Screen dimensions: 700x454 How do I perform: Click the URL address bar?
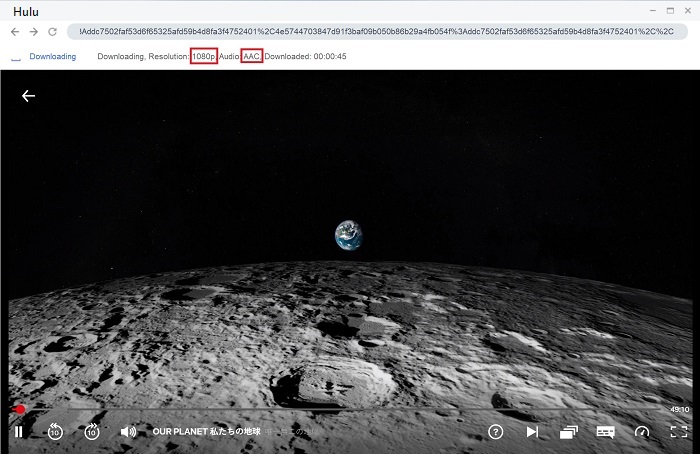pyautogui.click(x=380, y=32)
